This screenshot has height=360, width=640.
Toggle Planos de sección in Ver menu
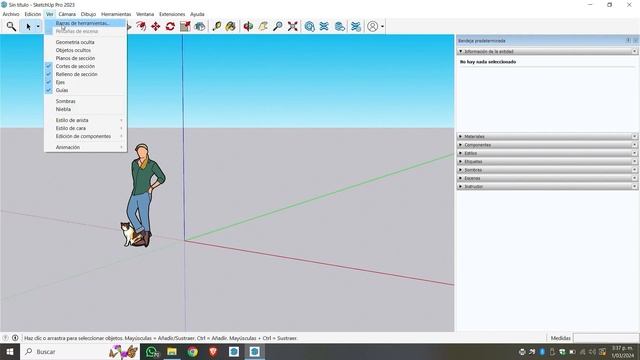click(85, 58)
